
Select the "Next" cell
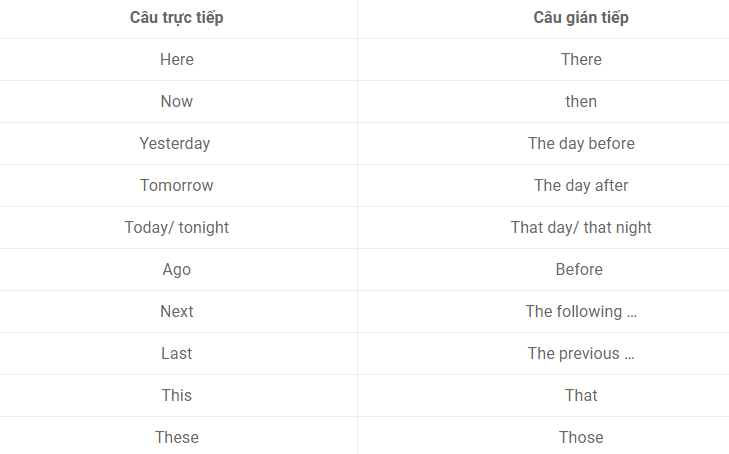point(177,311)
